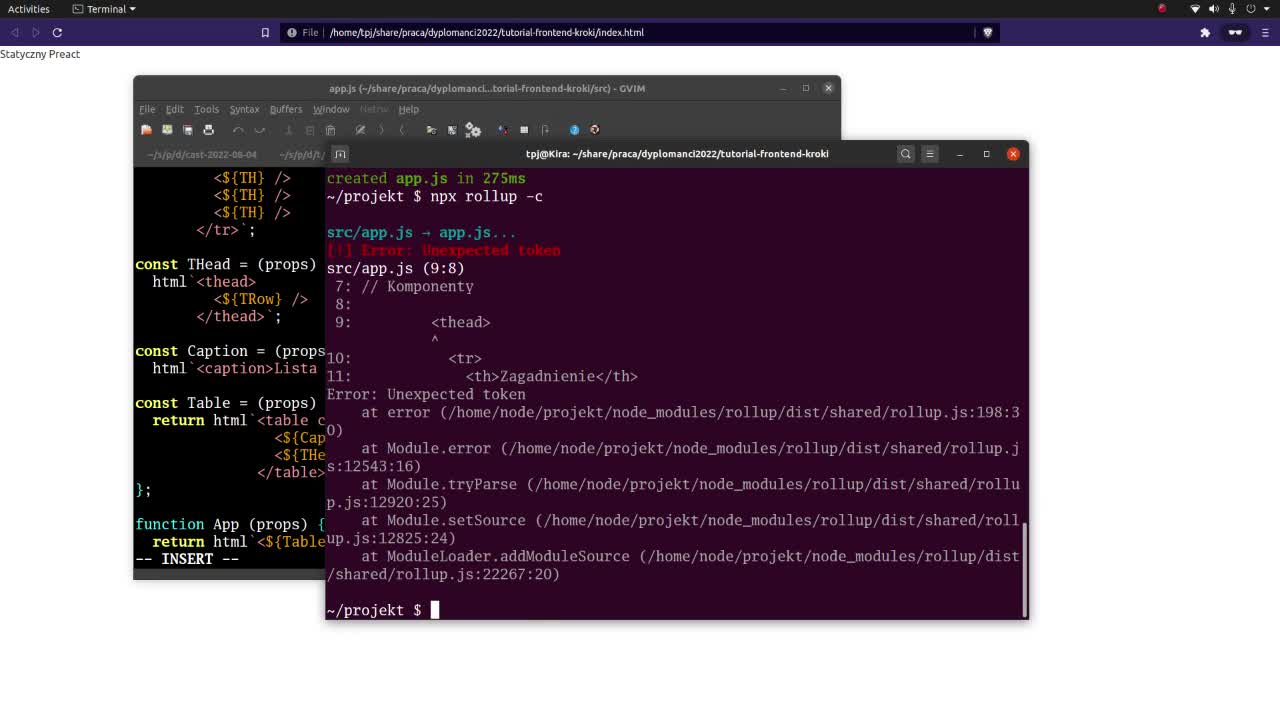Bookmark this page with the bookmark icon
1280x720 pixels.
(x=265, y=32)
